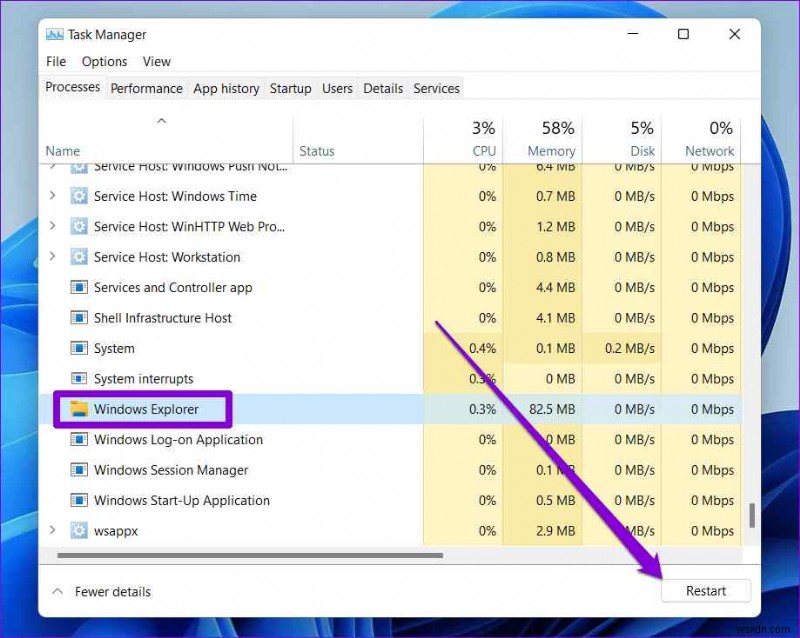Click the Shell Infrastructure Host icon
The height and width of the screenshot is (638, 800).
point(79,318)
